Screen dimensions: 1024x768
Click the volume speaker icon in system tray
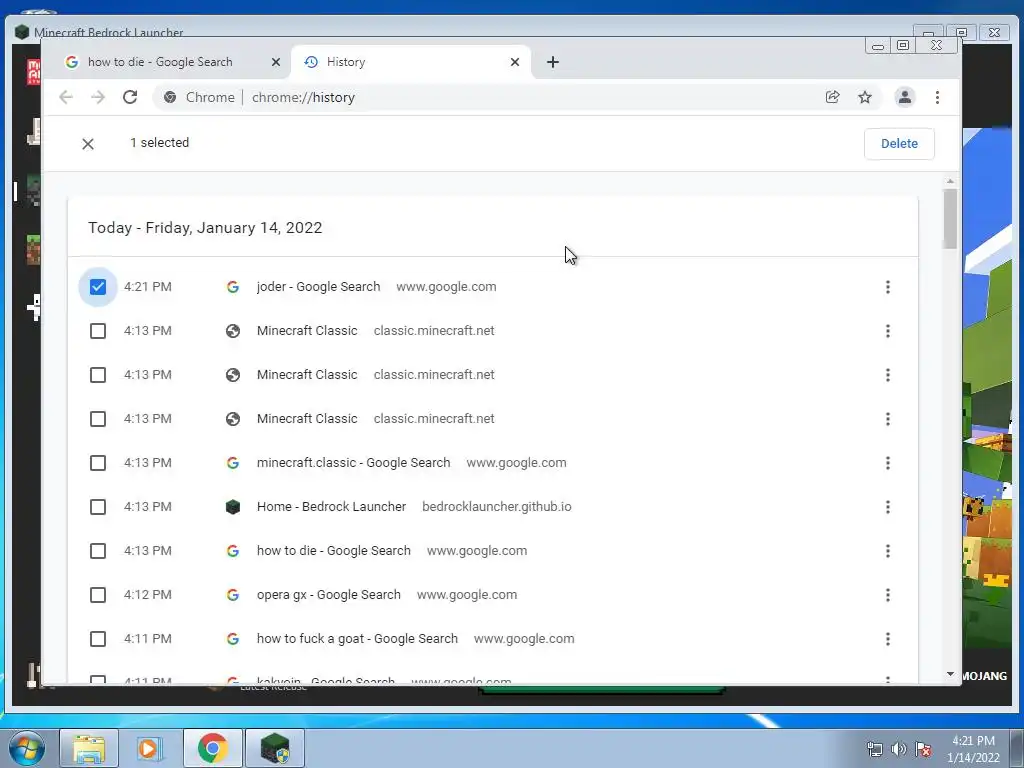899,748
